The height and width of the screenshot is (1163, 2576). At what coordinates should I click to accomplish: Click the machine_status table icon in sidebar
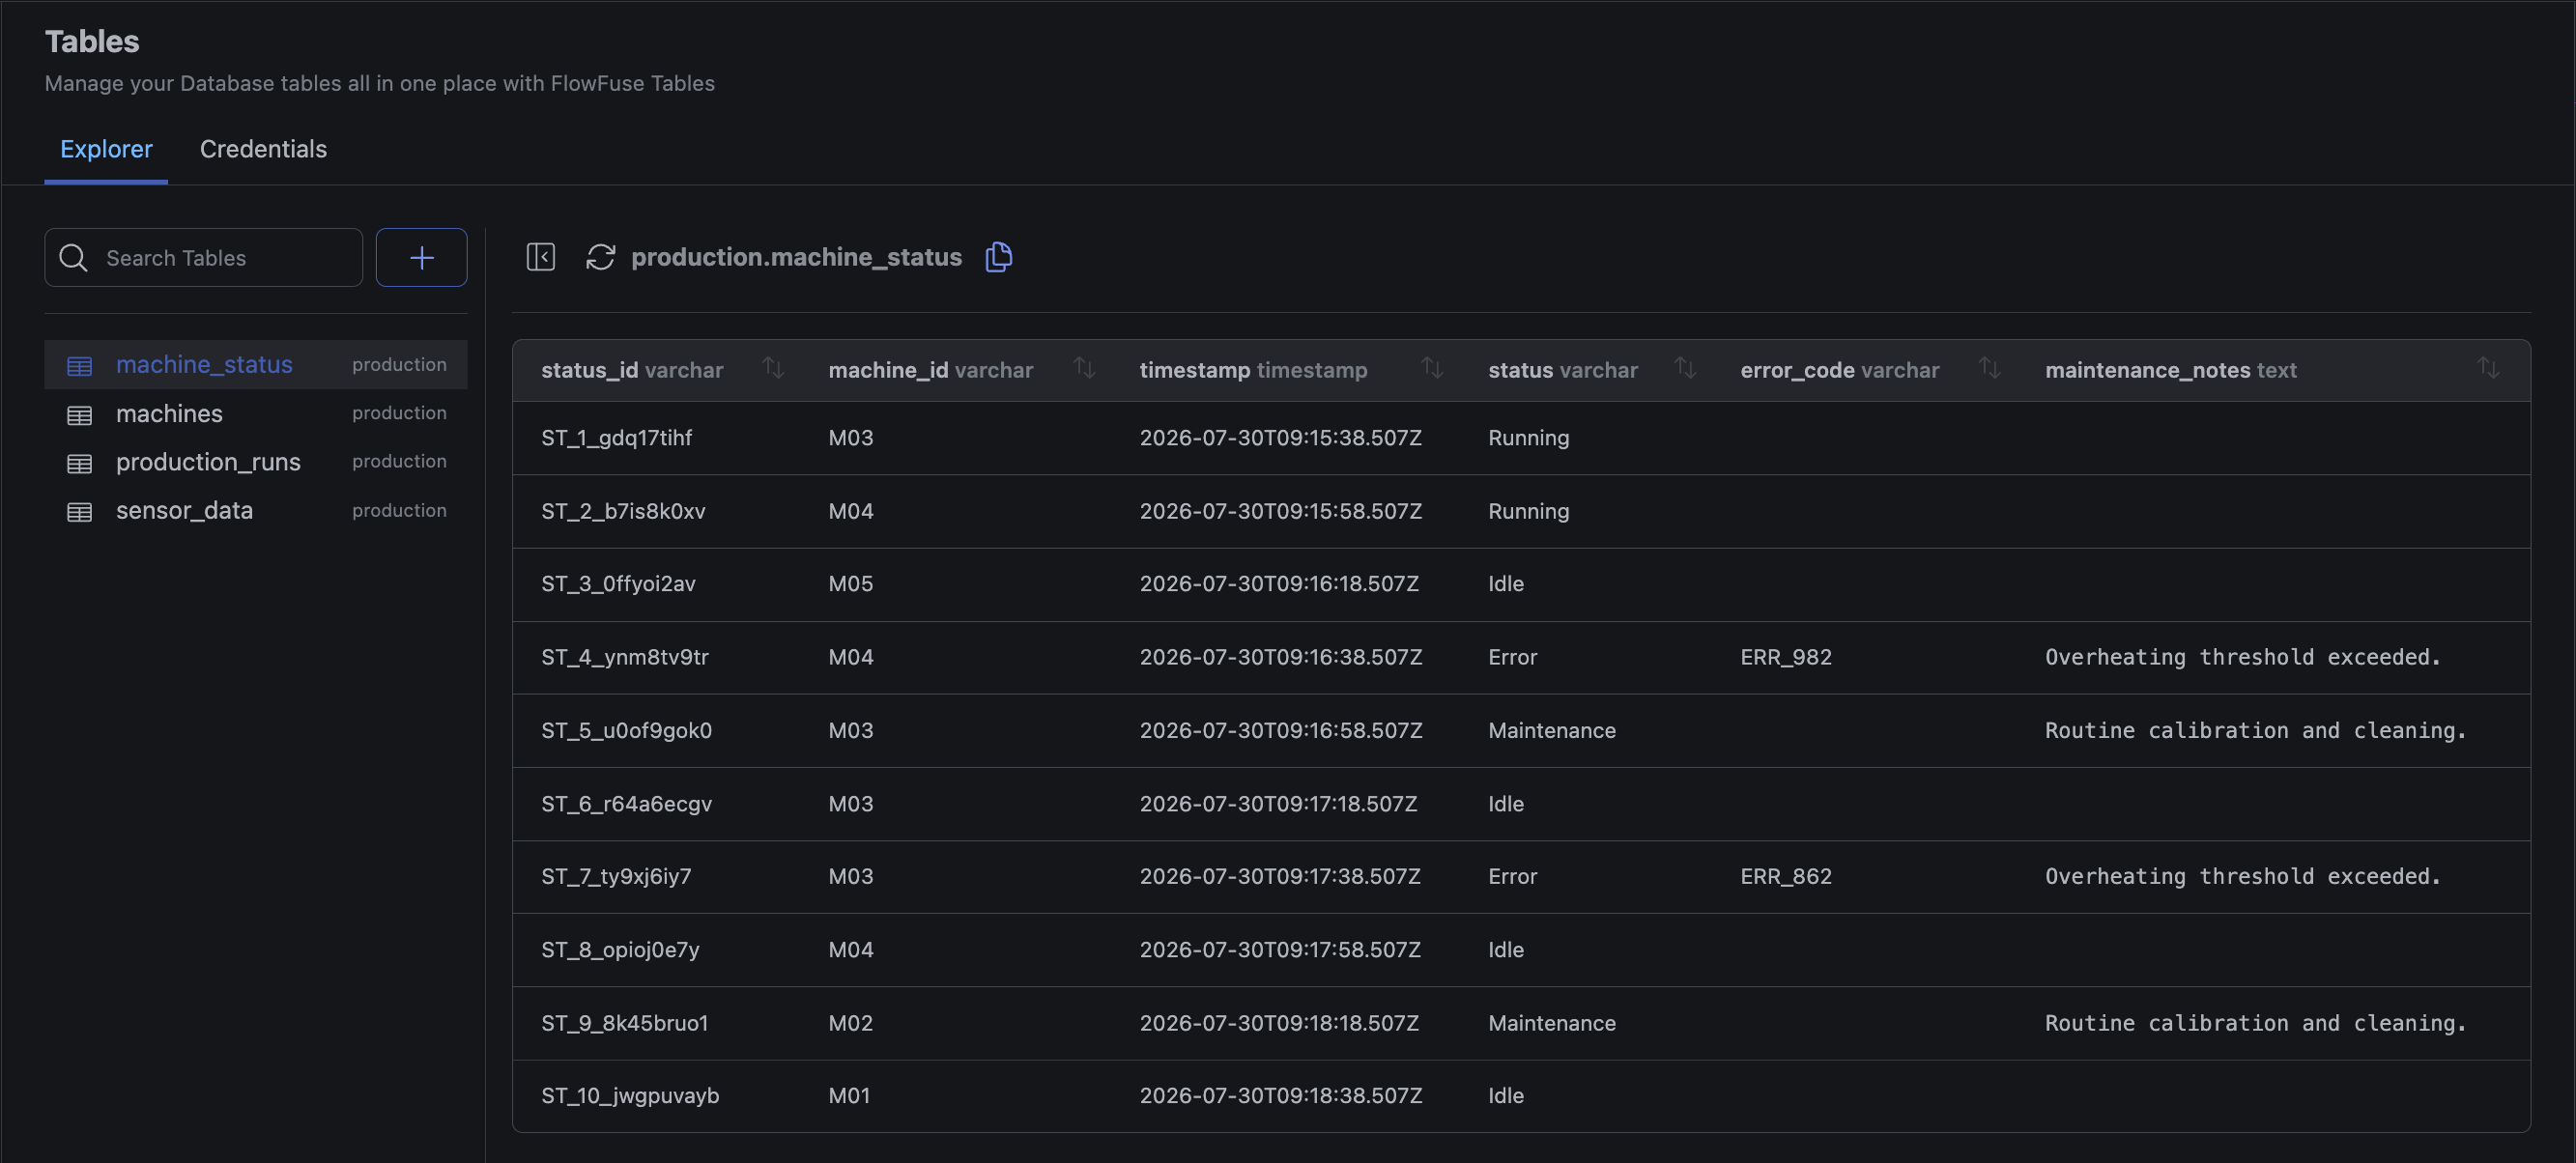click(79, 366)
